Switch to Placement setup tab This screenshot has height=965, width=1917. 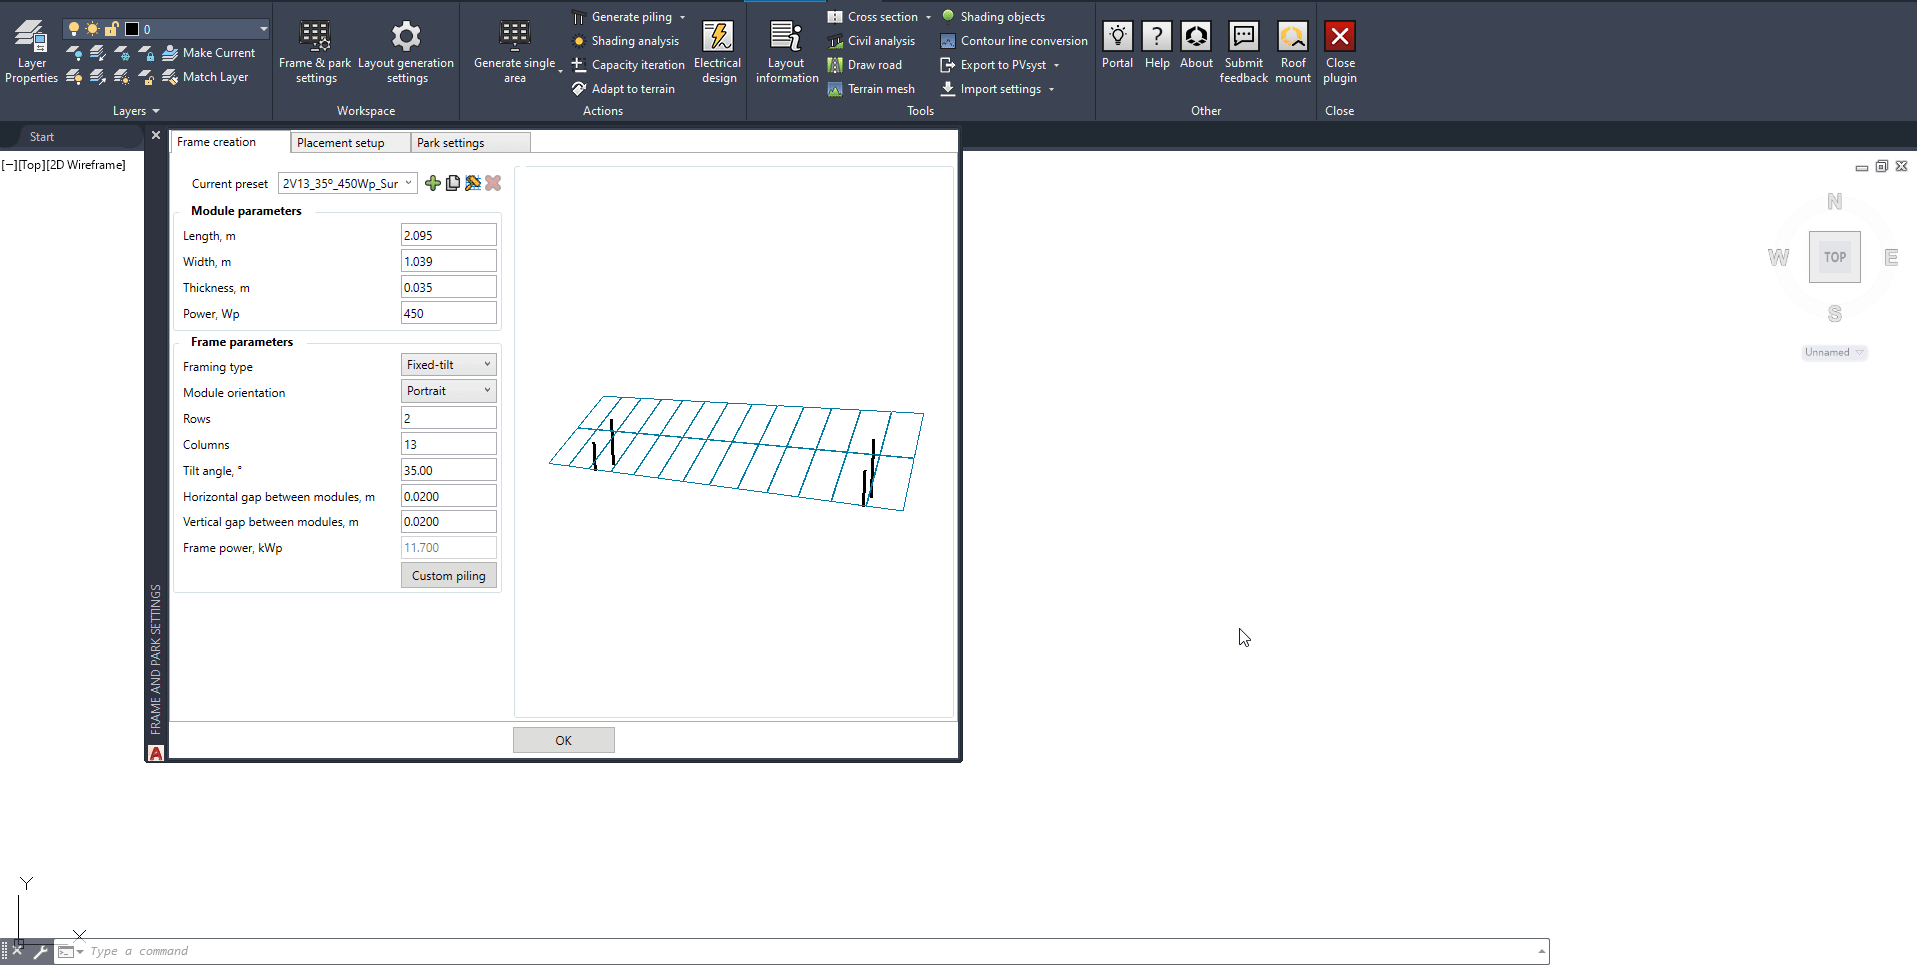click(x=350, y=143)
